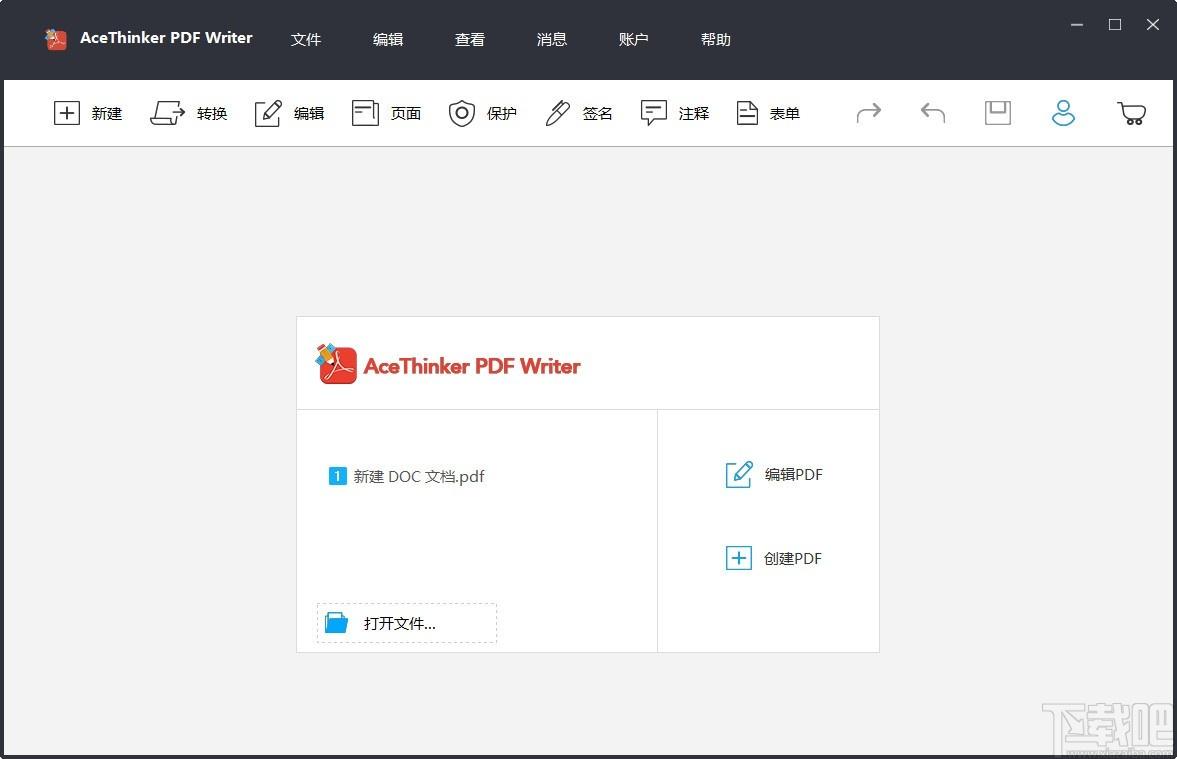Select the Form (表单) tool
This screenshot has height=759, width=1177.
click(x=748, y=113)
